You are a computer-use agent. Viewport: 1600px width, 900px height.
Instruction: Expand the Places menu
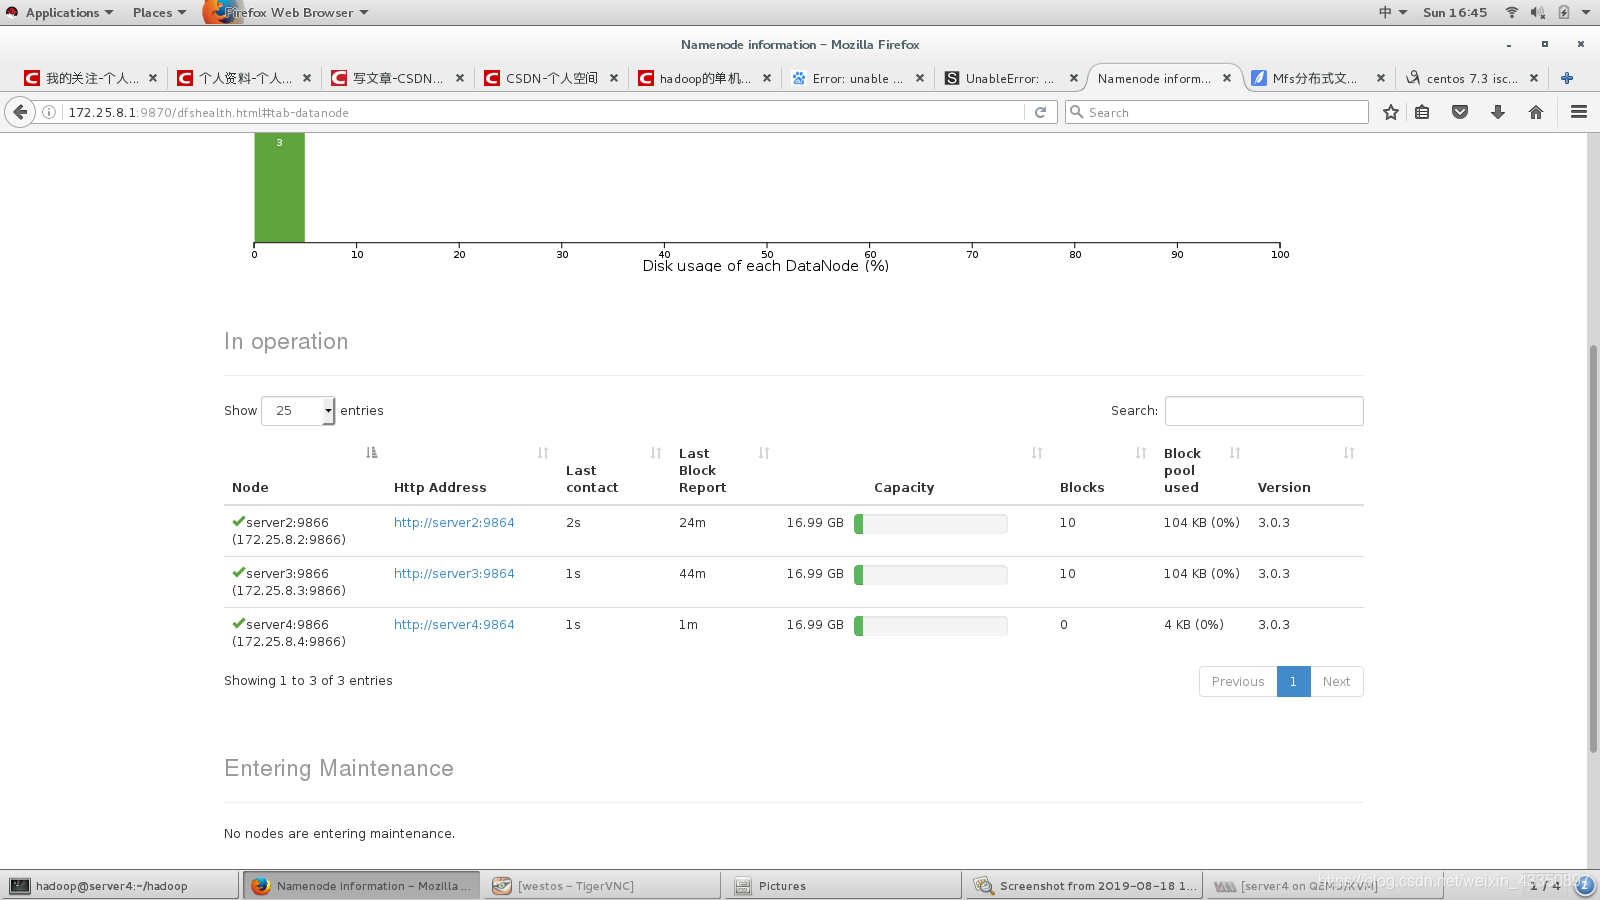[x=159, y=12]
